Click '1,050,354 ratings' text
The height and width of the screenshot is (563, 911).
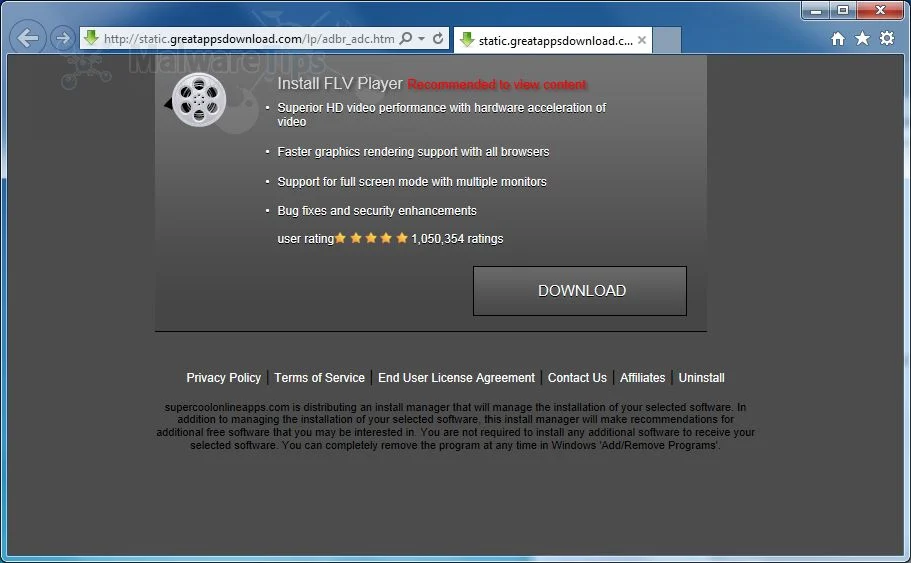(x=457, y=239)
